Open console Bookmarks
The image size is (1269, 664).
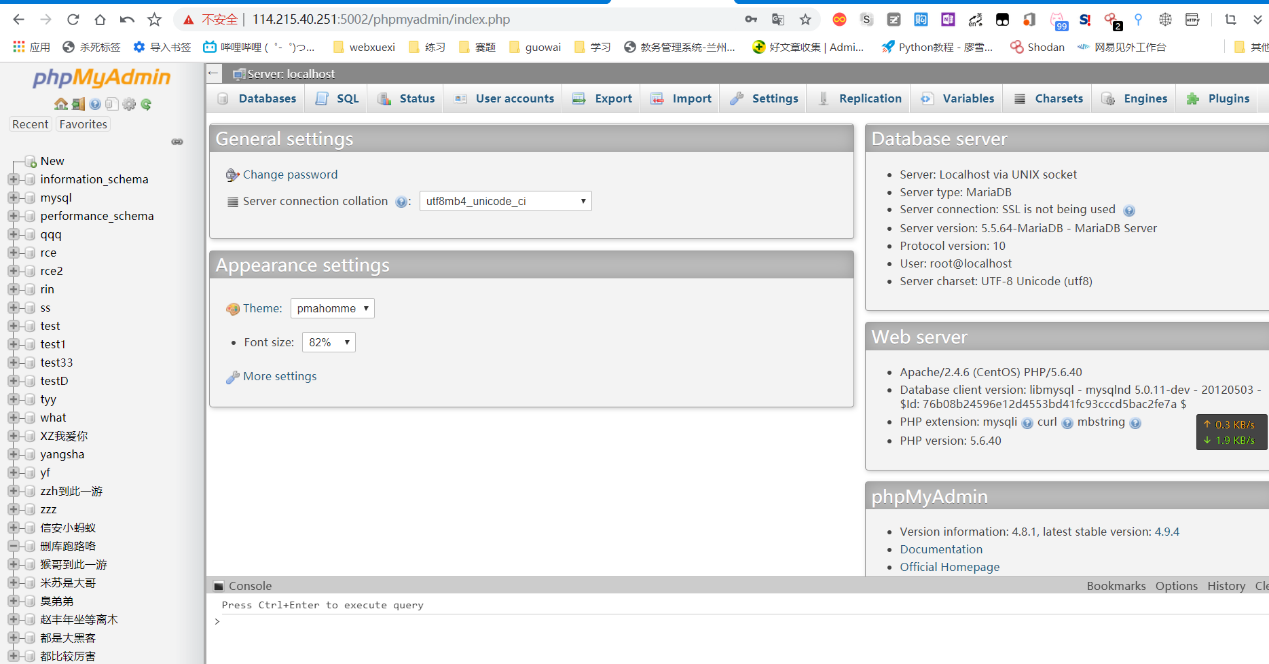coord(1116,586)
